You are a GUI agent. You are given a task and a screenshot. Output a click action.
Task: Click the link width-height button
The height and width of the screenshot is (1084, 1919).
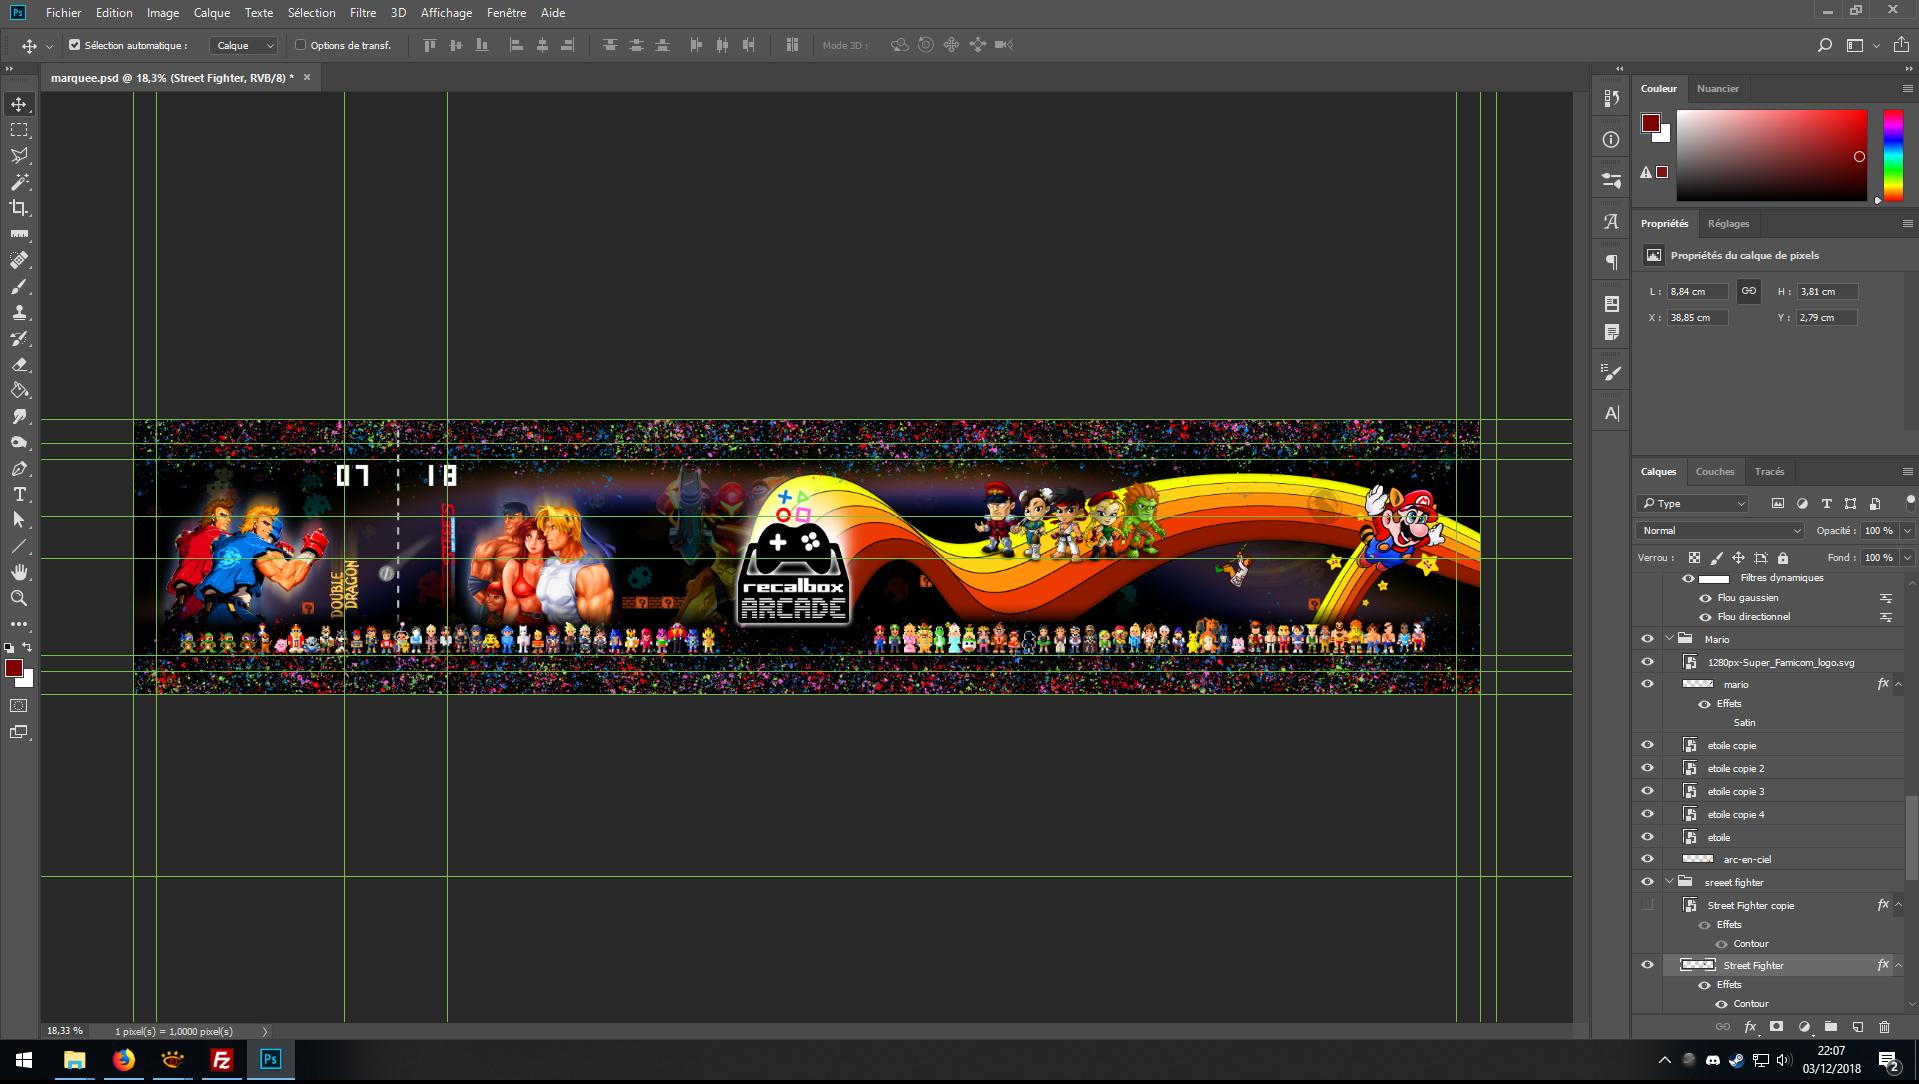(1748, 291)
